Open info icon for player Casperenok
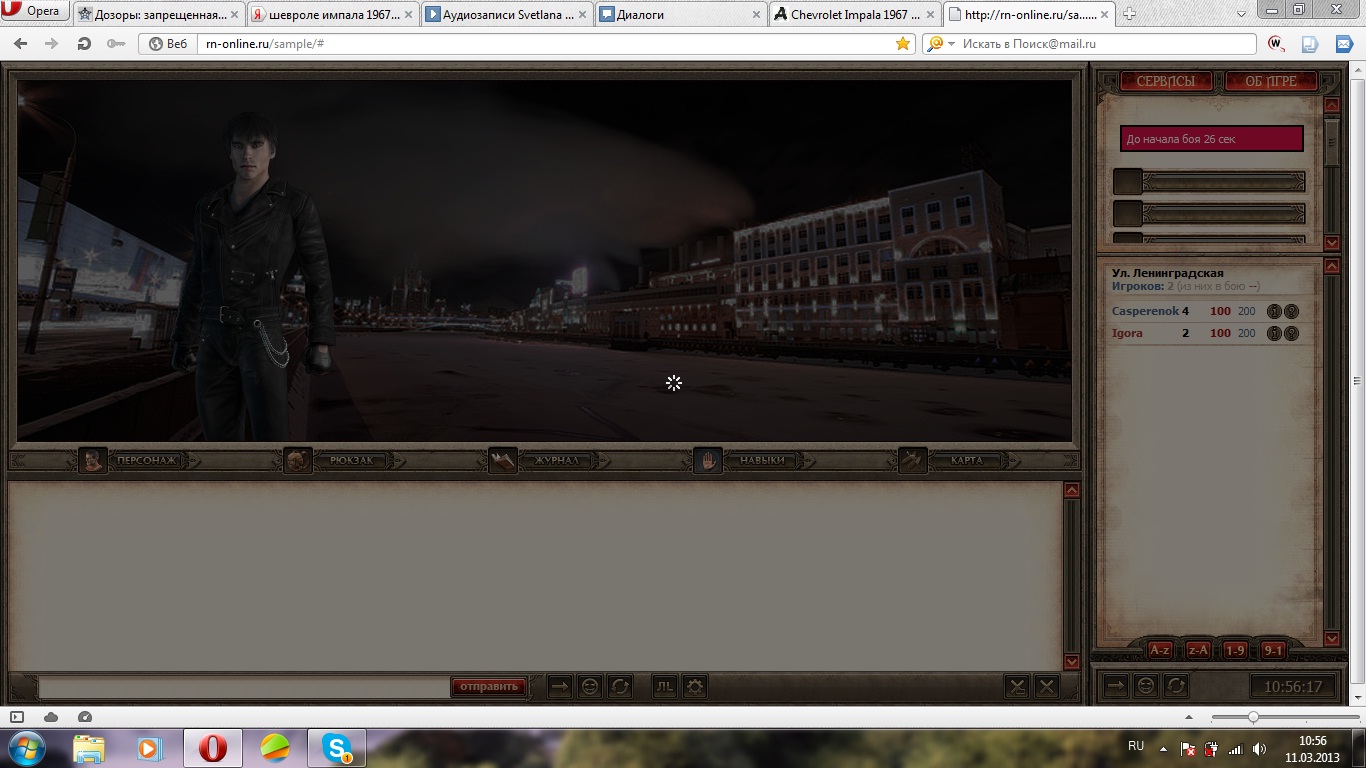 (x=1274, y=311)
